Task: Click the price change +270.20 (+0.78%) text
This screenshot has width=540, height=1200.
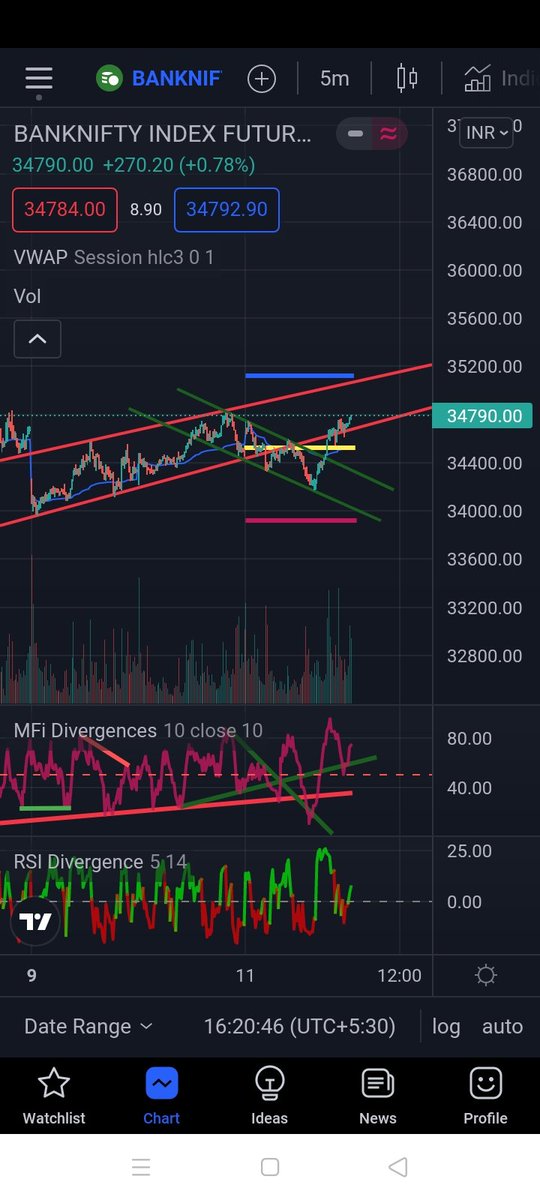Action: (x=178, y=164)
